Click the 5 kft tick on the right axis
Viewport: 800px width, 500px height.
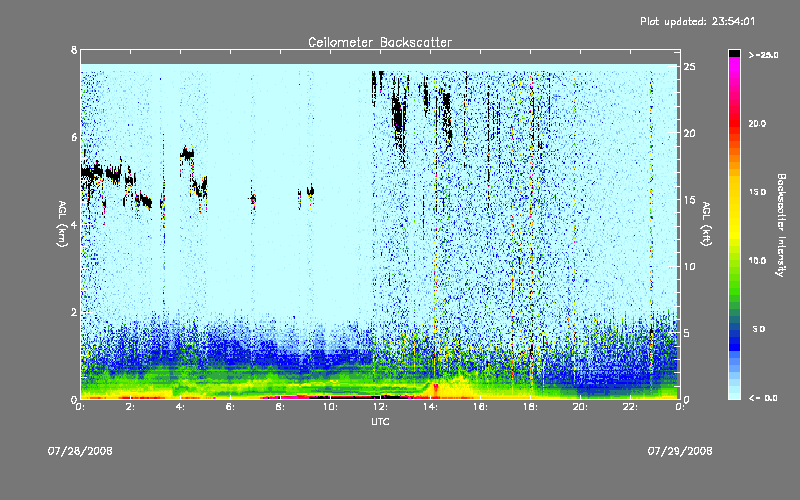click(687, 333)
